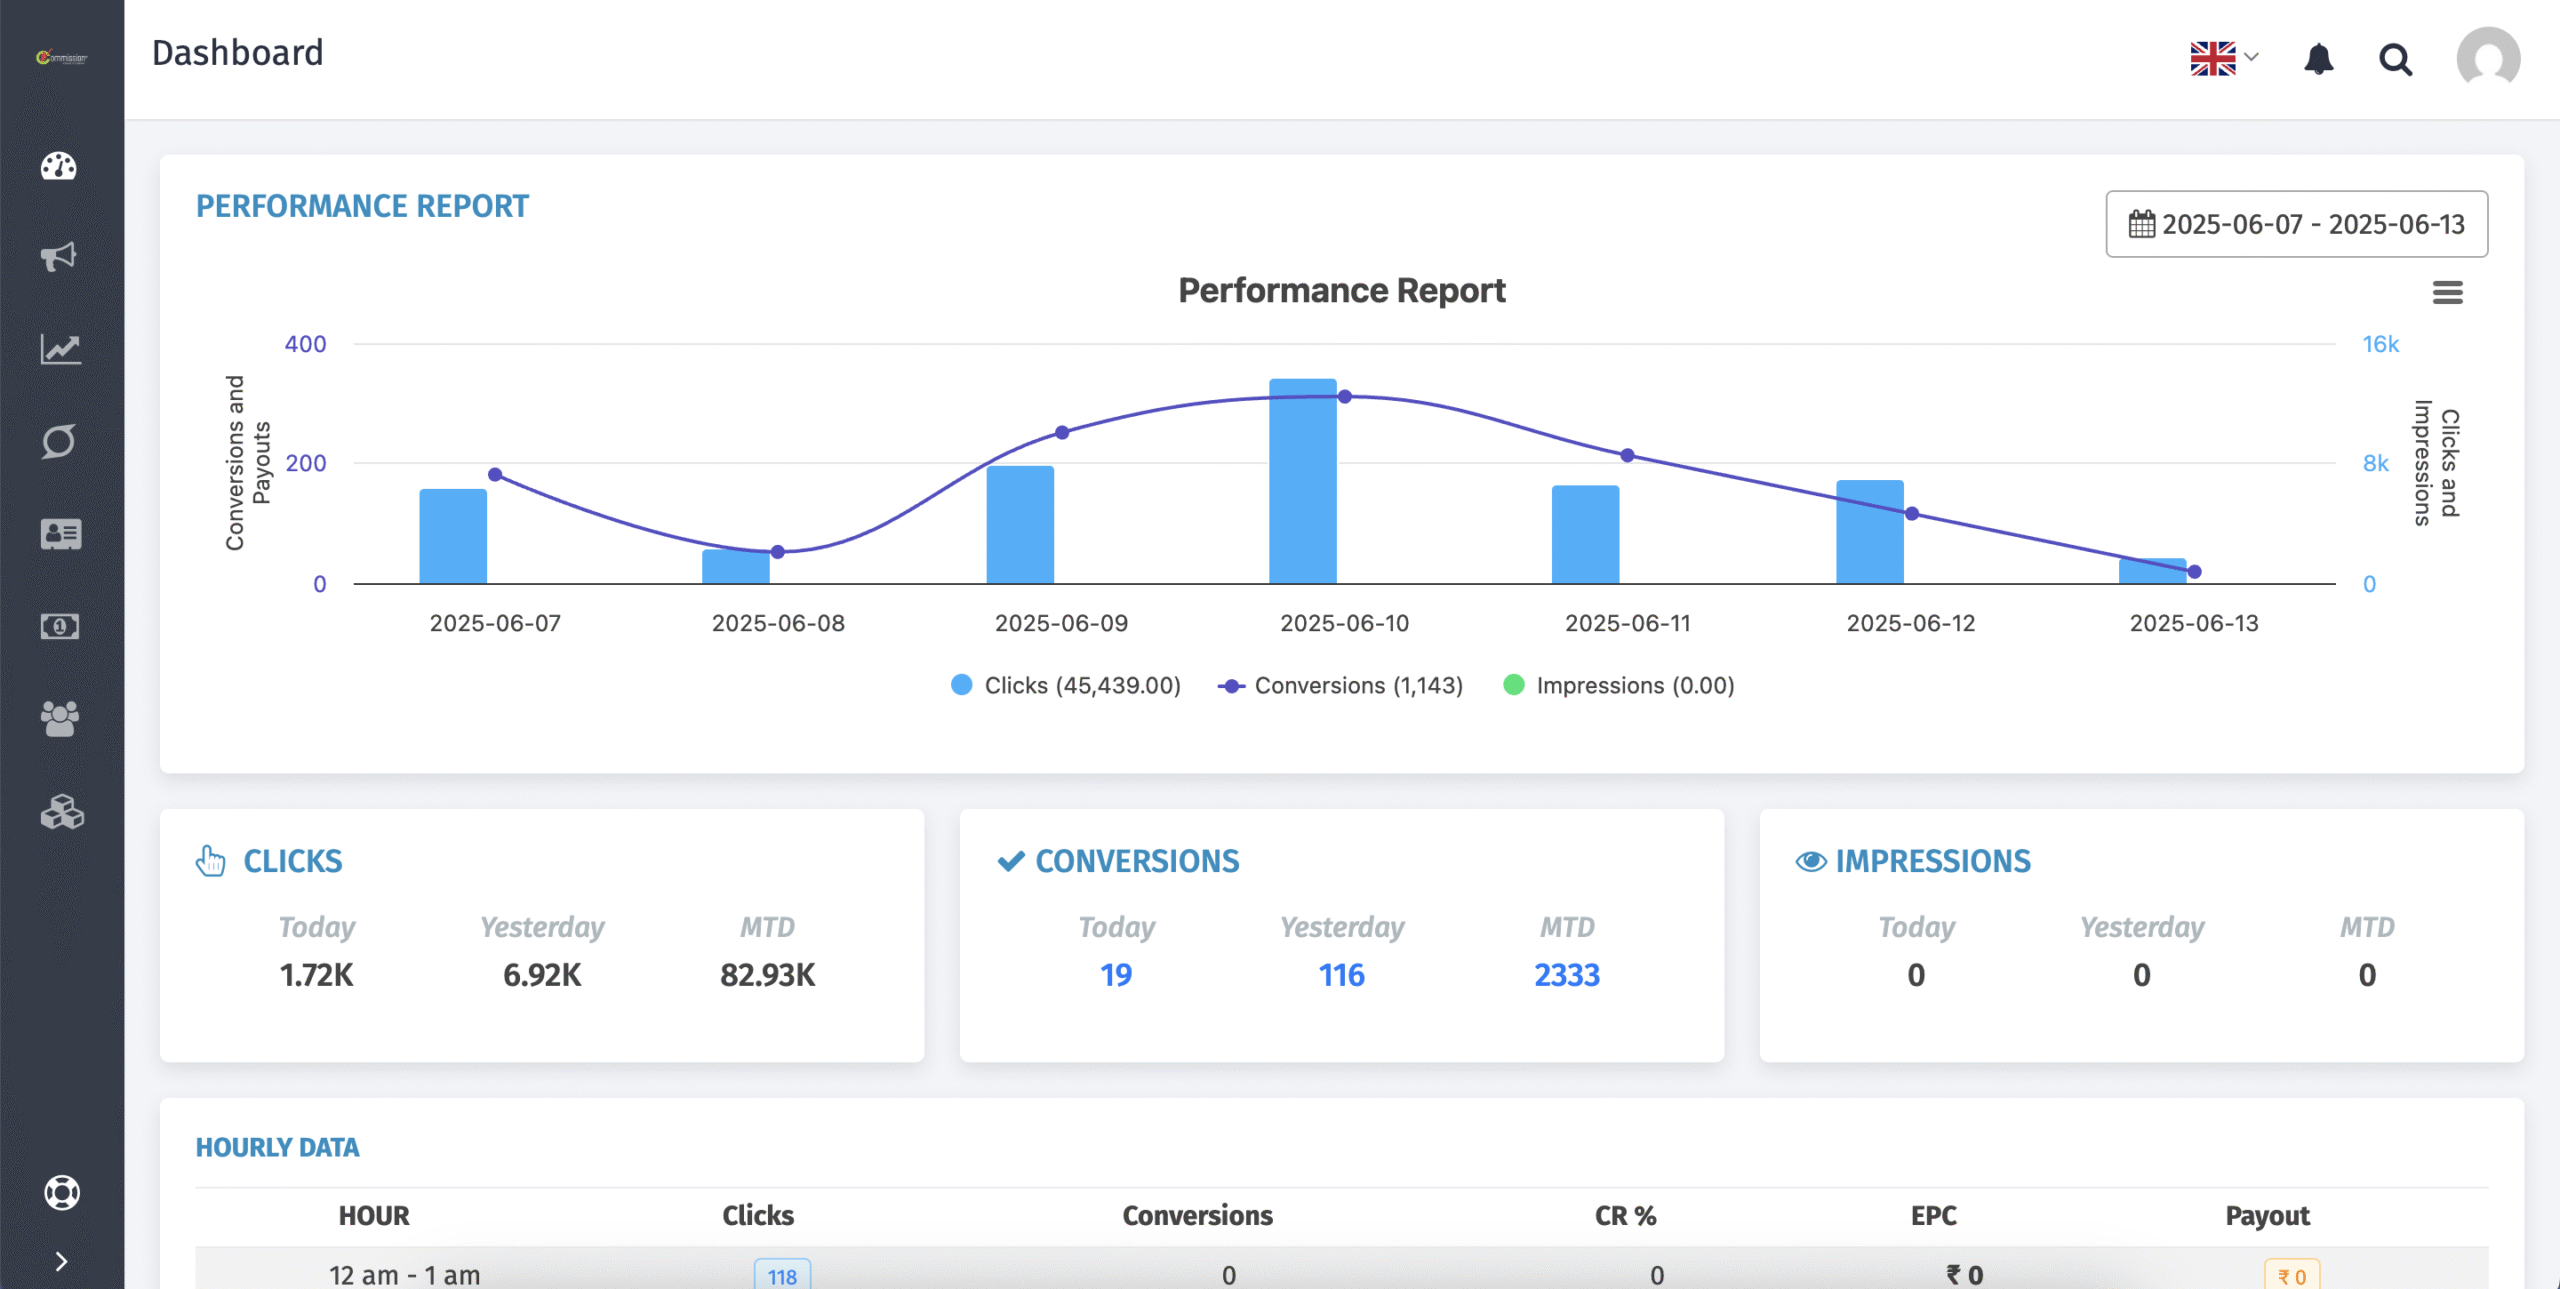This screenshot has height=1289, width=2560.
Task: Open the life ring support icon
Action: (62, 1192)
